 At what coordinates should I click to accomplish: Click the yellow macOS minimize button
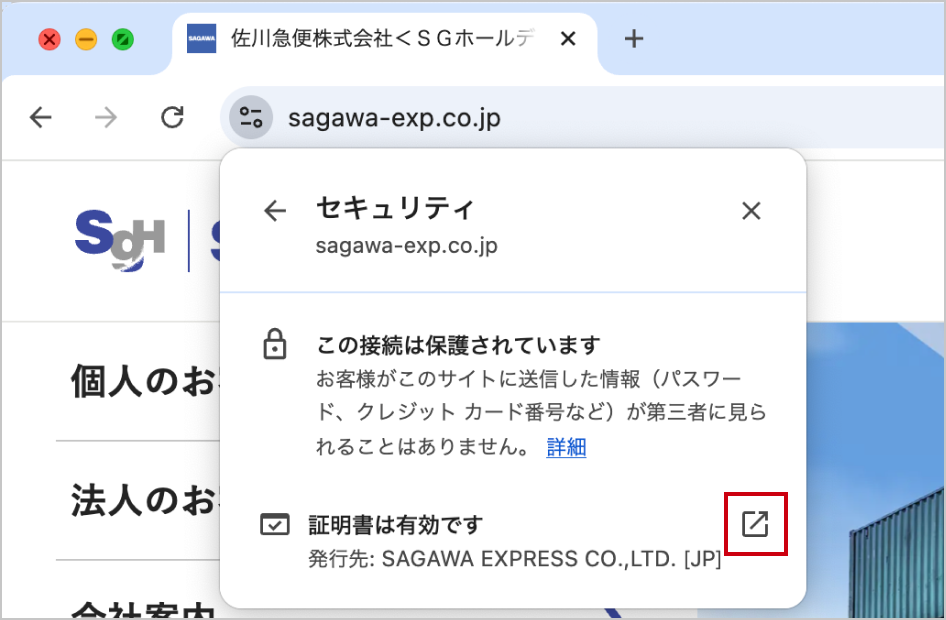86,40
